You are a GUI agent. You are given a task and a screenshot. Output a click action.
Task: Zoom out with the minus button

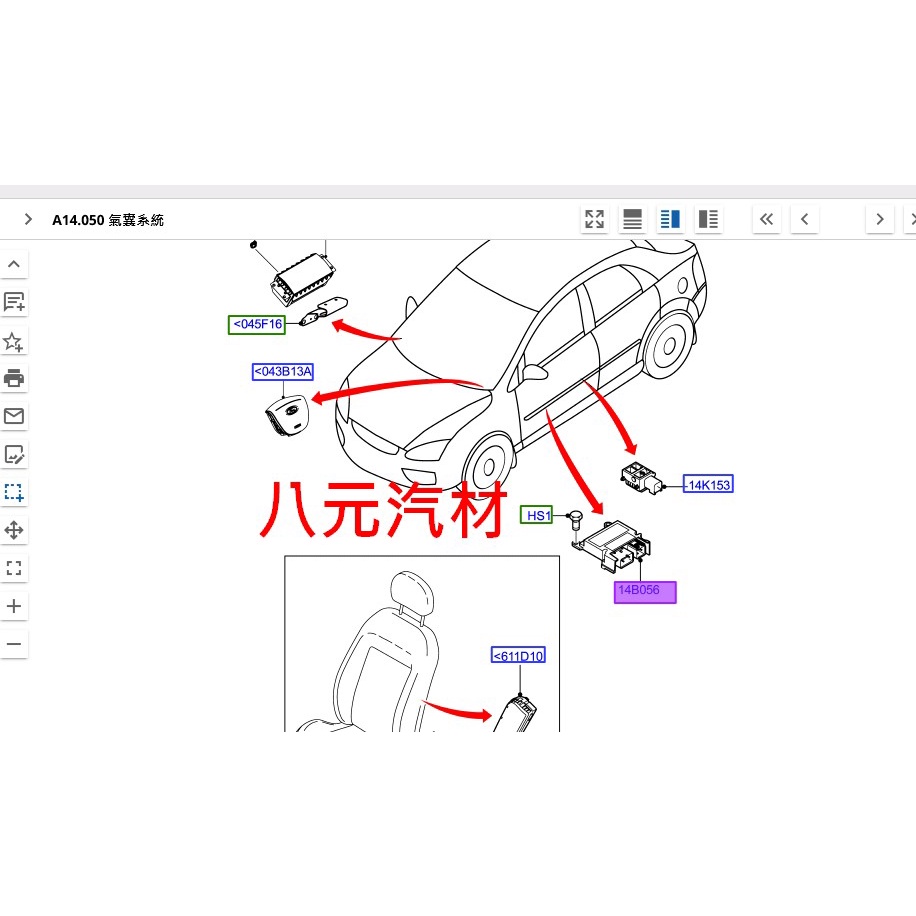coord(14,644)
